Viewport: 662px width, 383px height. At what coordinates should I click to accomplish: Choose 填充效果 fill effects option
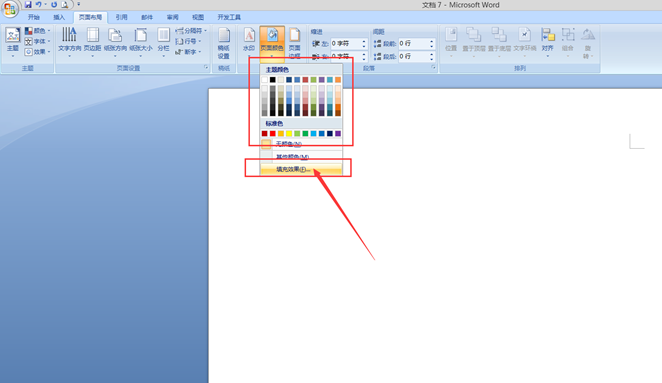click(301, 169)
